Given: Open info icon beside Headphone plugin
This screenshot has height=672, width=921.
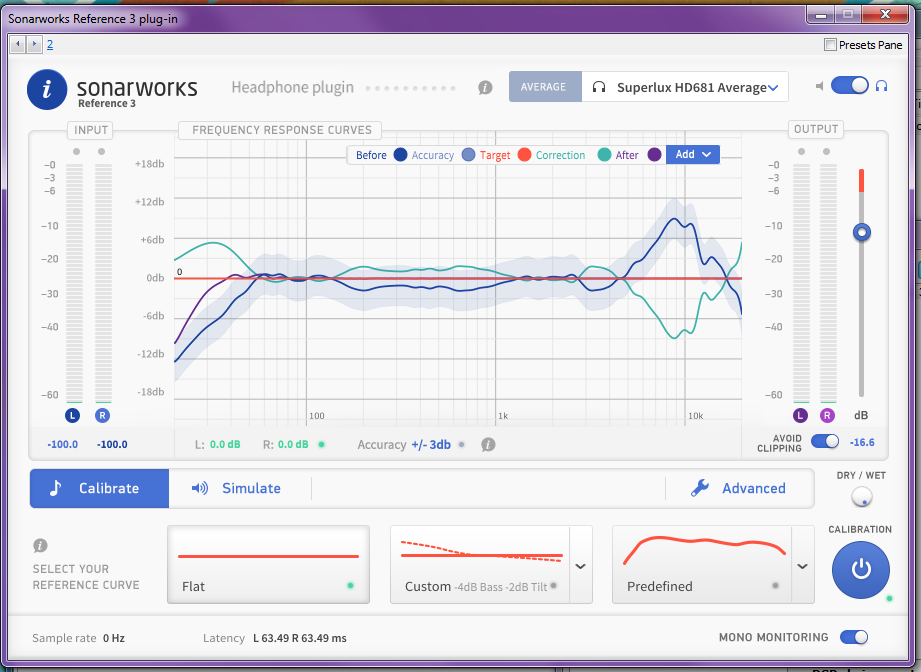Looking at the screenshot, I should [485, 88].
